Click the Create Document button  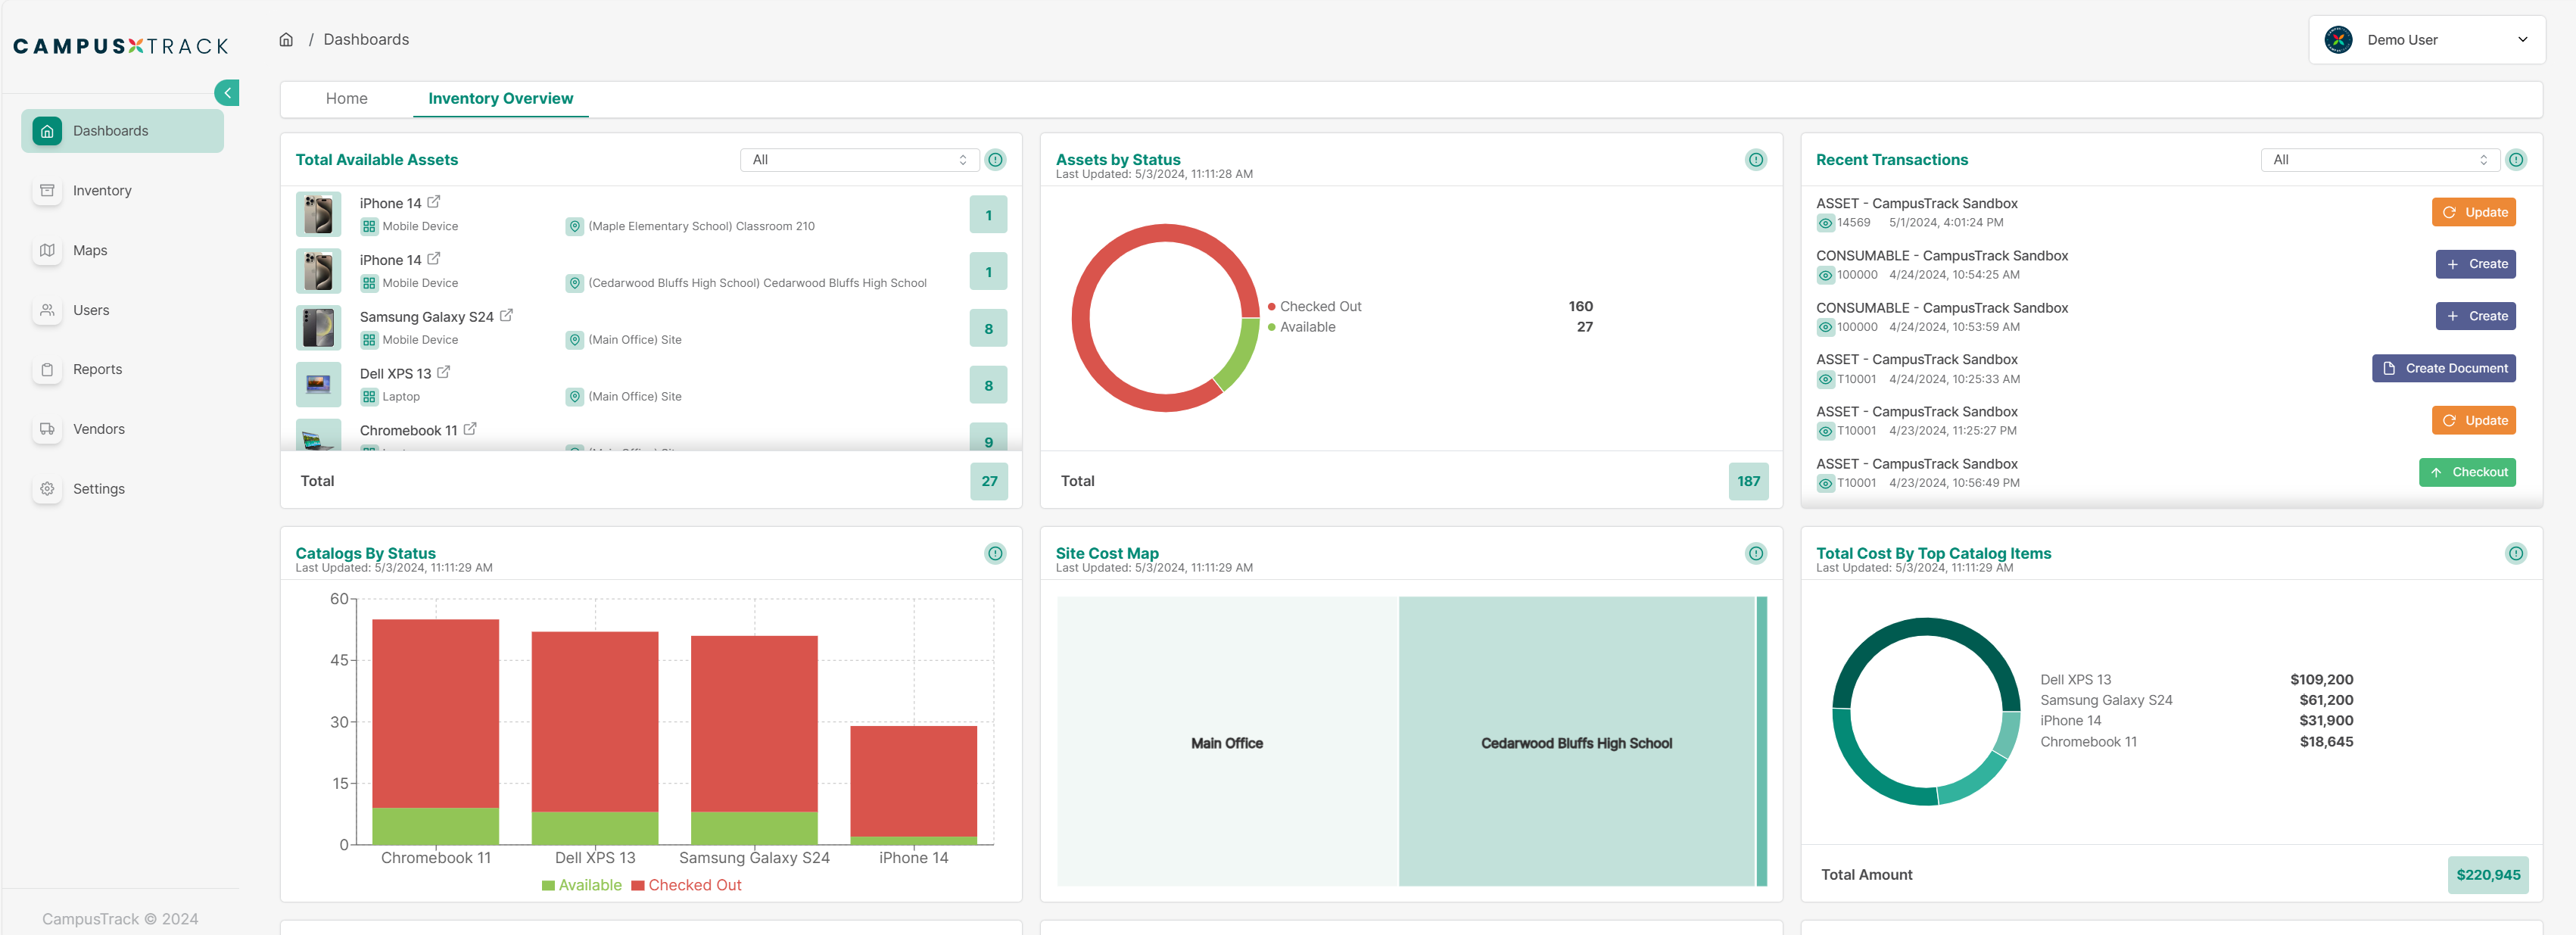click(x=2443, y=368)
